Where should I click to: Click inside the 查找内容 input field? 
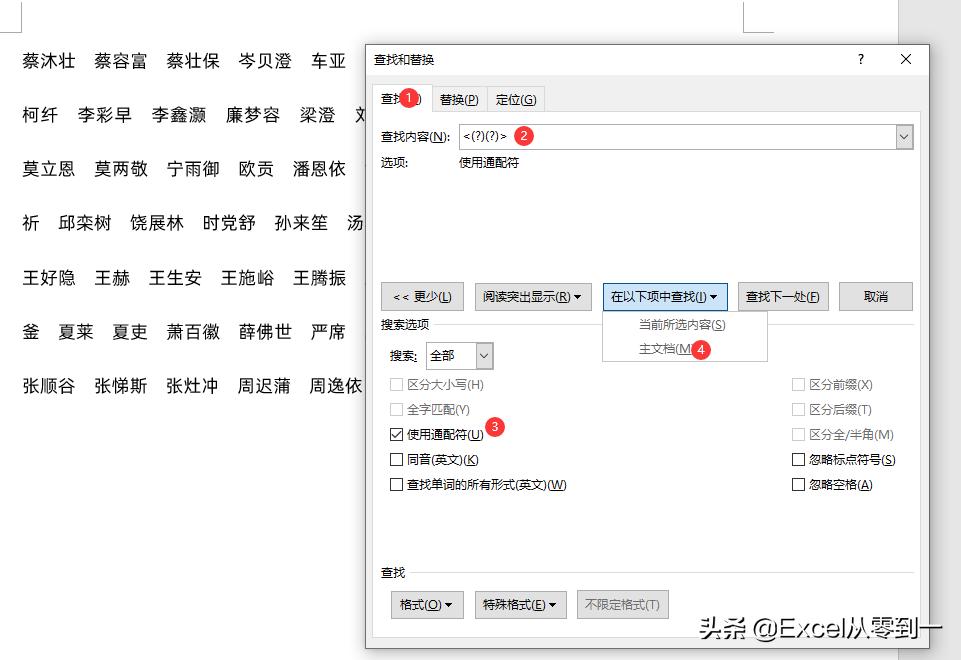pyautogui.click(x=650, y=136)
